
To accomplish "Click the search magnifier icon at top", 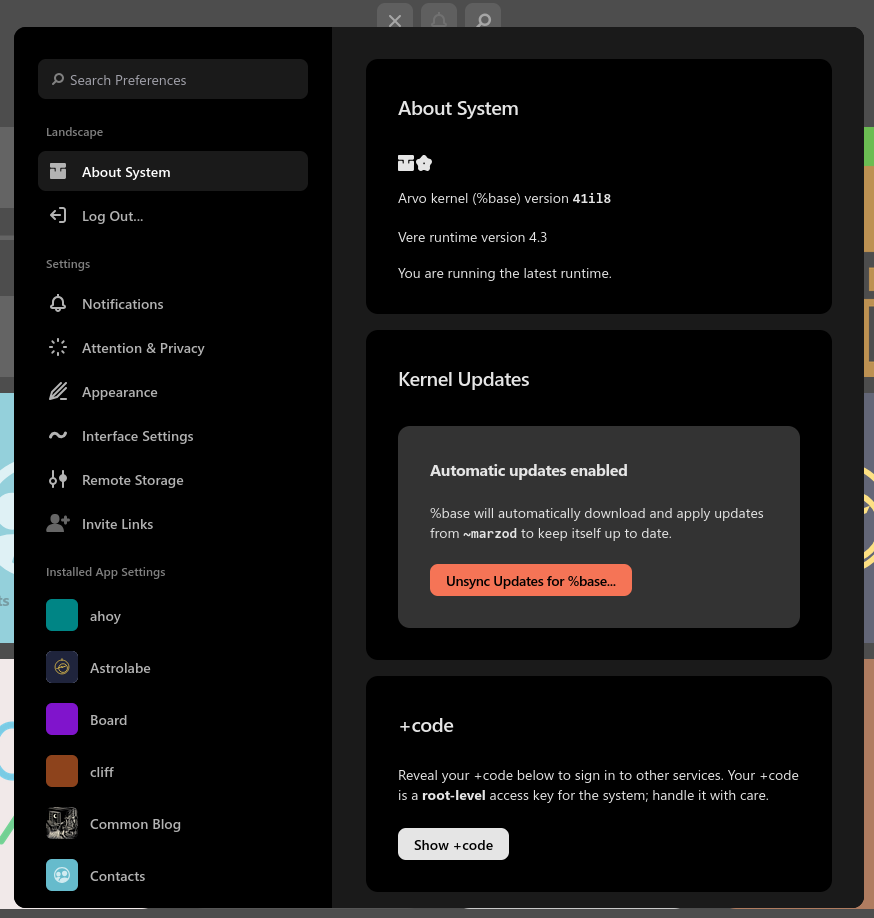I will click(x=483, y=20).
